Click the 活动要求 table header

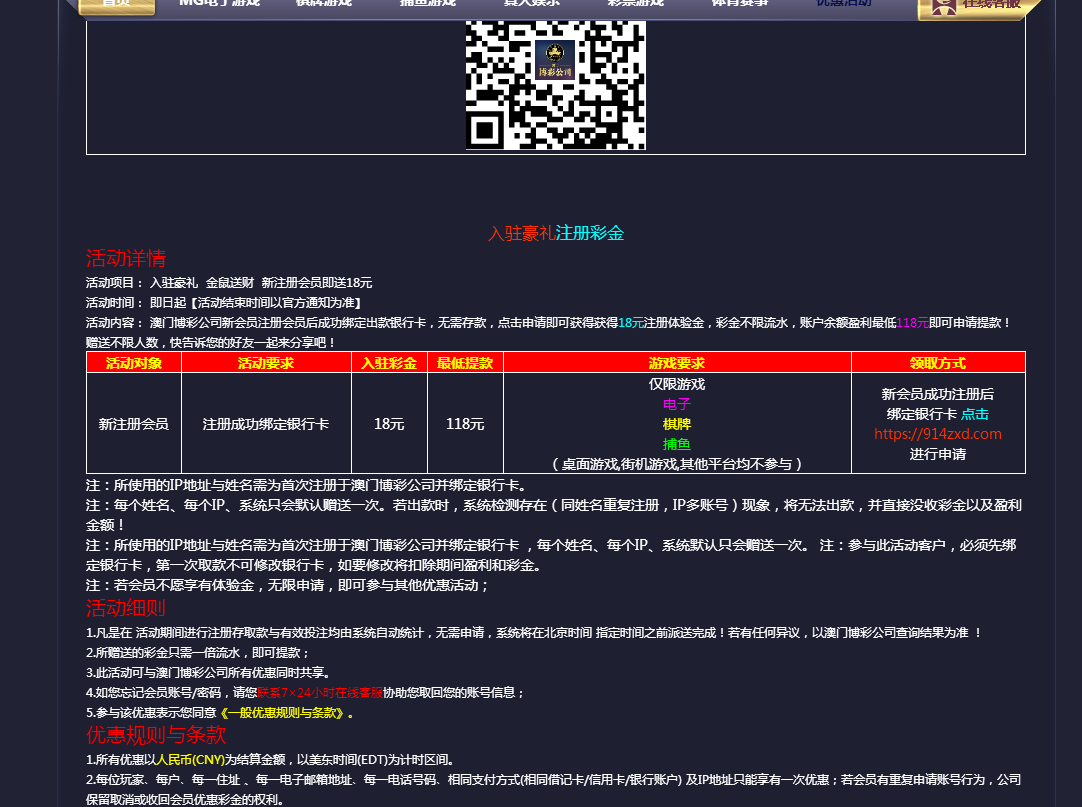pyautogui.click(x=266, y=363)
